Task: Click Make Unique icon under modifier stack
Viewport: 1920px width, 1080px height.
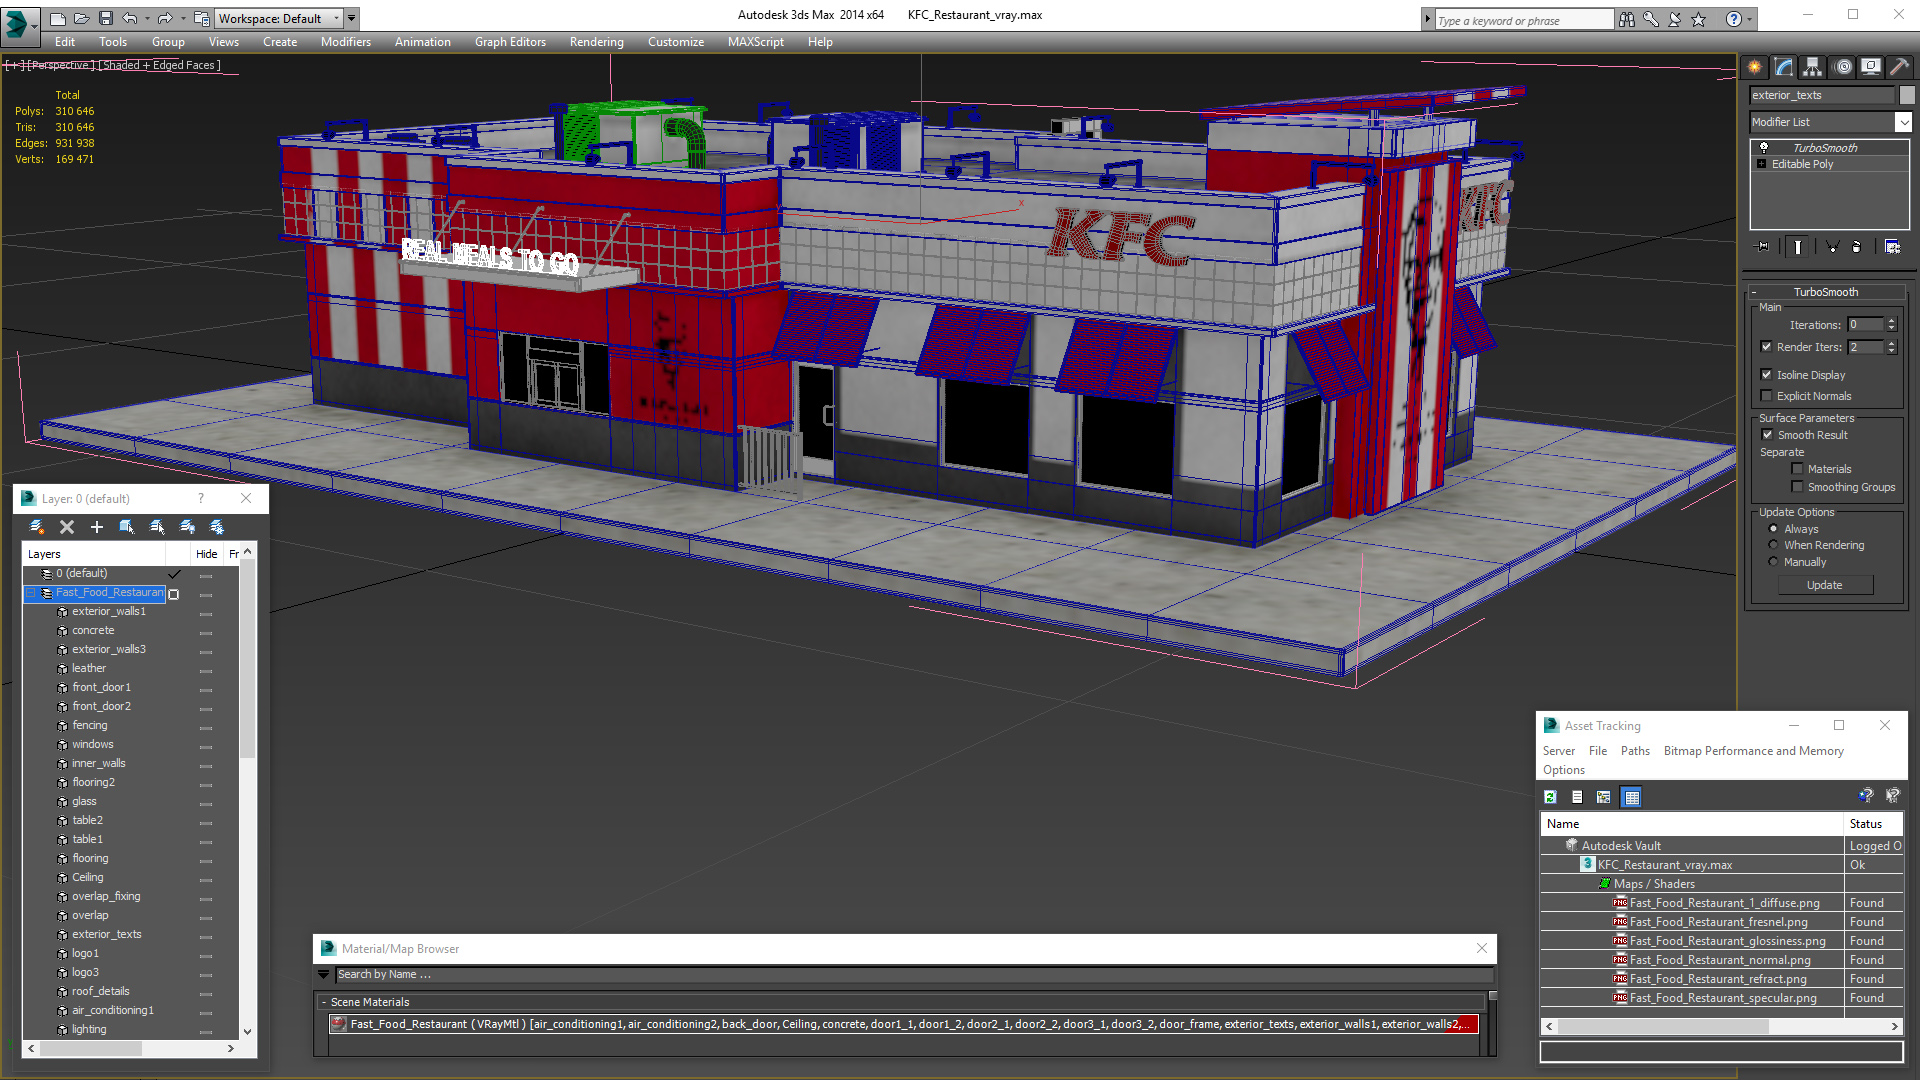Action: tap(1832, 246)
